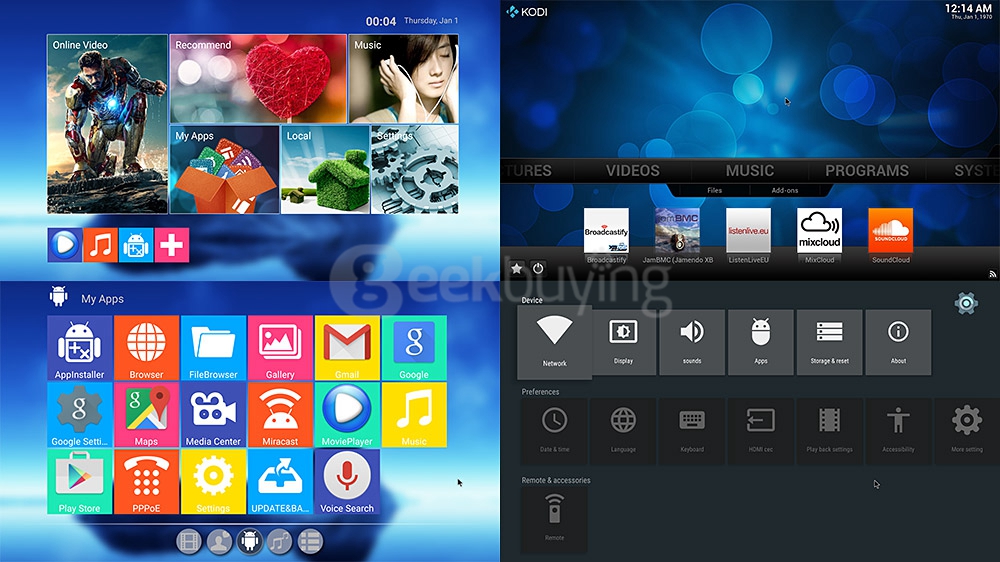Open Display settings

pos(624,343)
